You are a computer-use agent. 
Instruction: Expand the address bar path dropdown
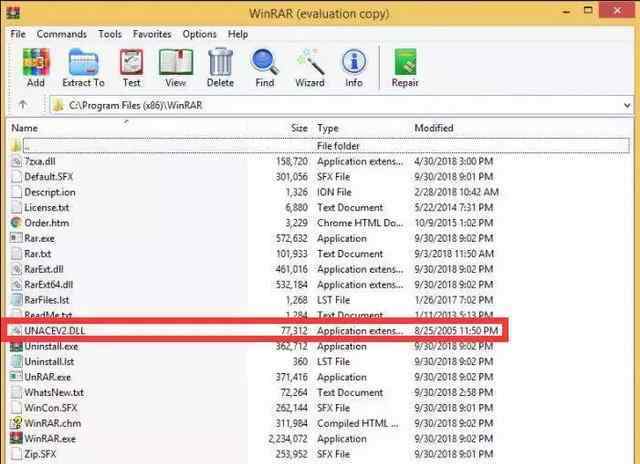click(627, 105)
